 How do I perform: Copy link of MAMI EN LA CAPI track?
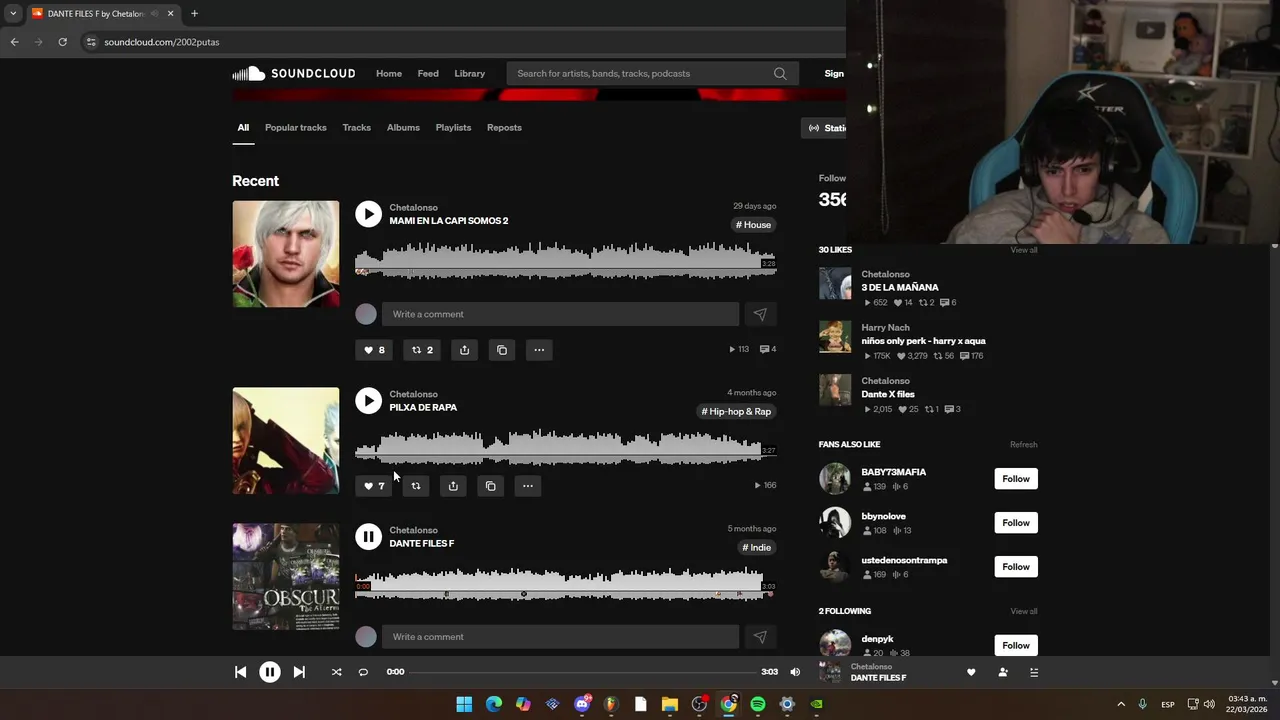(x=502, y=350)
